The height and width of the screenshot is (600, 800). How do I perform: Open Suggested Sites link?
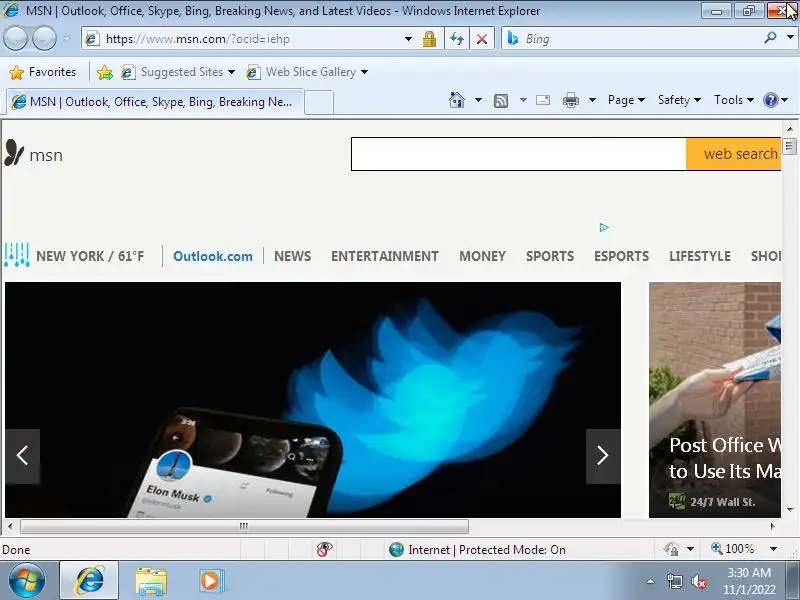[x=178, y=72]
